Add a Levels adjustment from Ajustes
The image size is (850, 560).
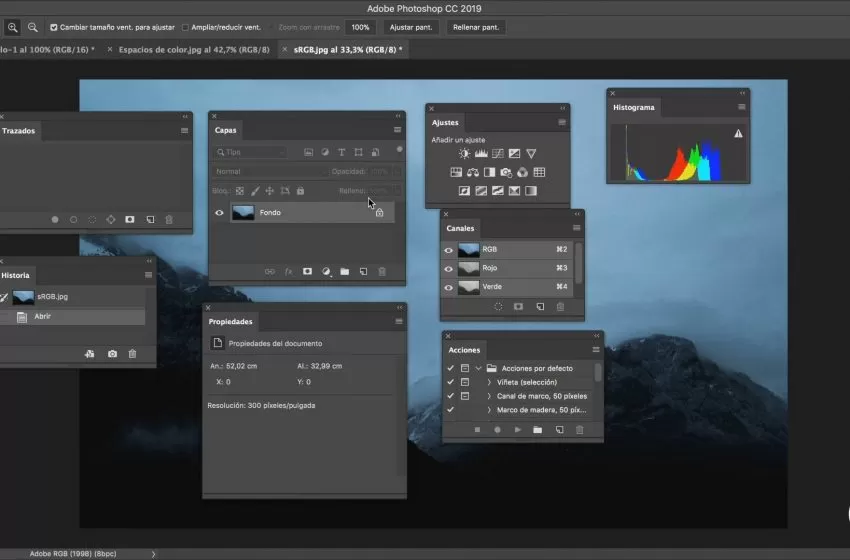coord(481,154)
